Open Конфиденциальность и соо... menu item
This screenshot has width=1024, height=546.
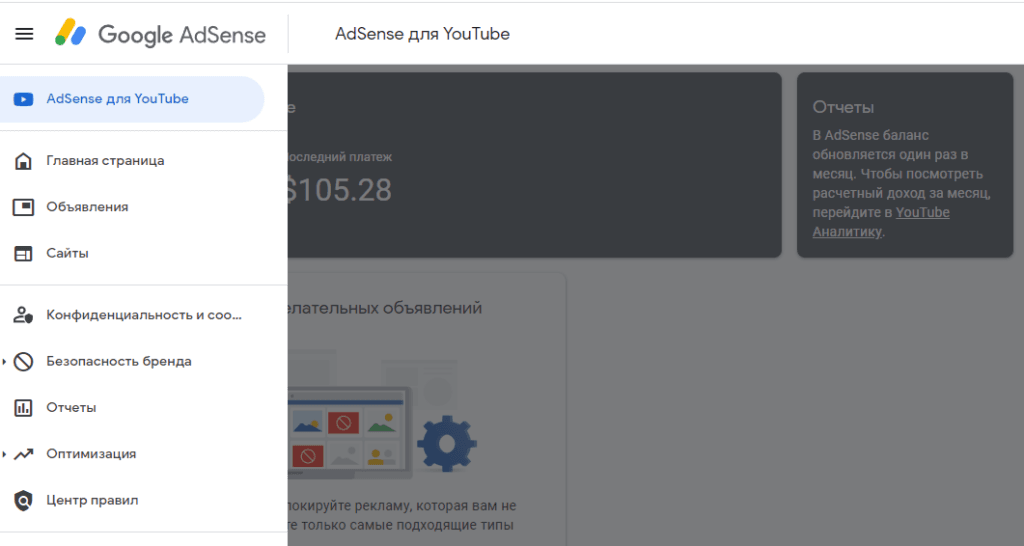[144, 315]
